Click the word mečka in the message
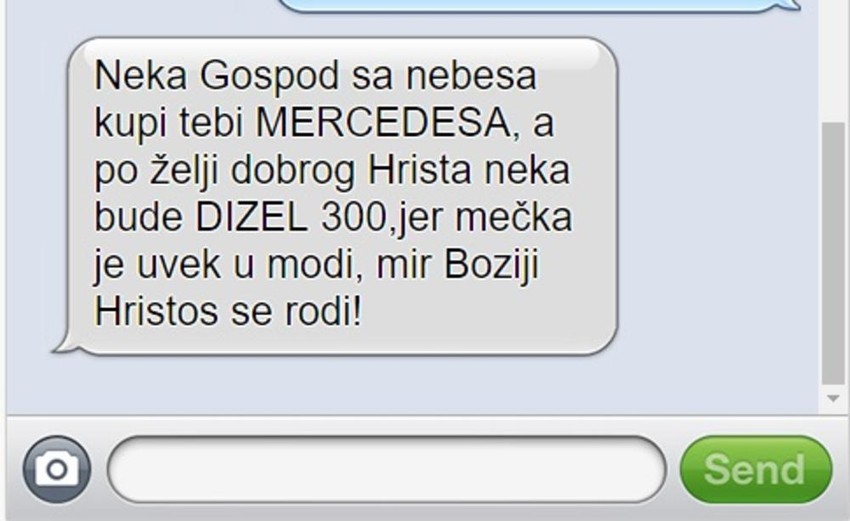 tap(513, 218)
